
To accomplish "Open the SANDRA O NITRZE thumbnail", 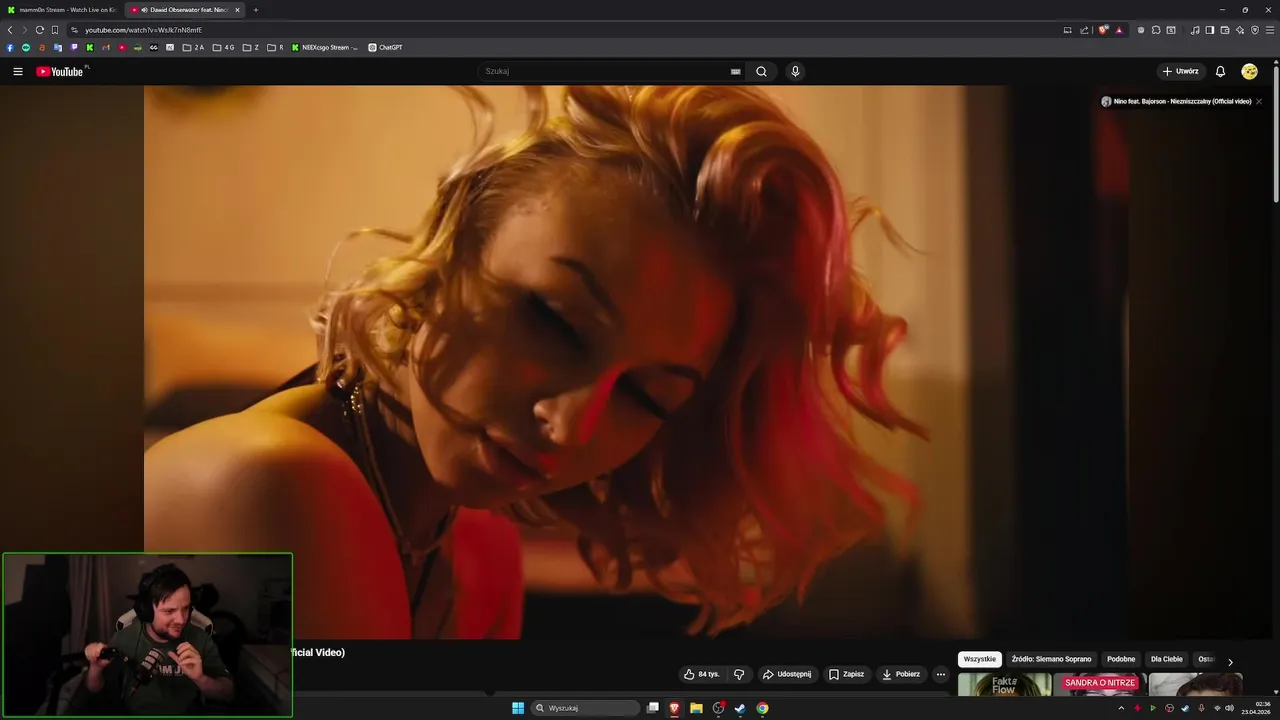I will tap(1100, 685).
